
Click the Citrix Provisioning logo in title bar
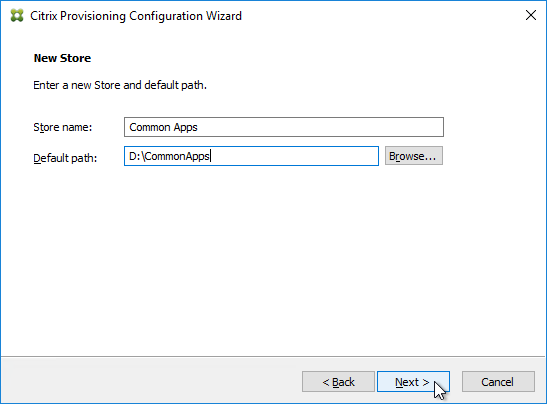click(x=16, y=16)
